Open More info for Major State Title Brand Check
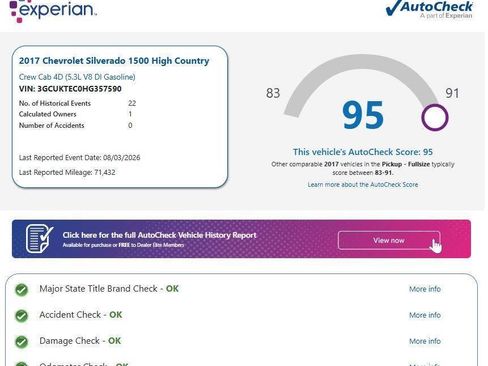Image resolution: width=488 pixels, height=366 pixels. pyautogui.click(x=425, y=289)
